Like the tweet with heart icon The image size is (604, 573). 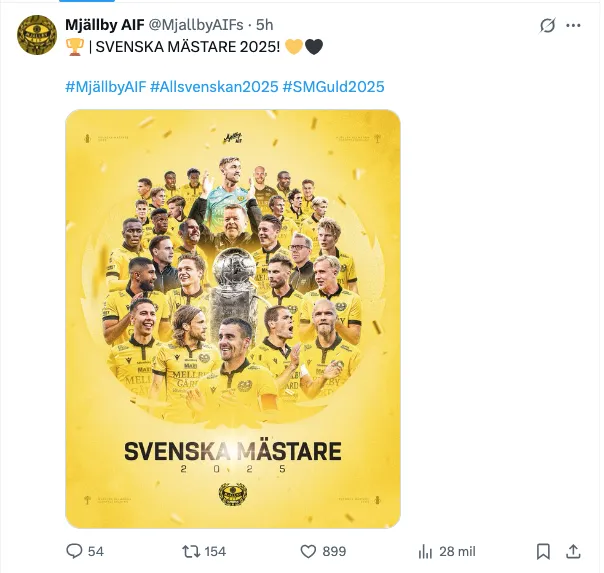click(308, 551)
